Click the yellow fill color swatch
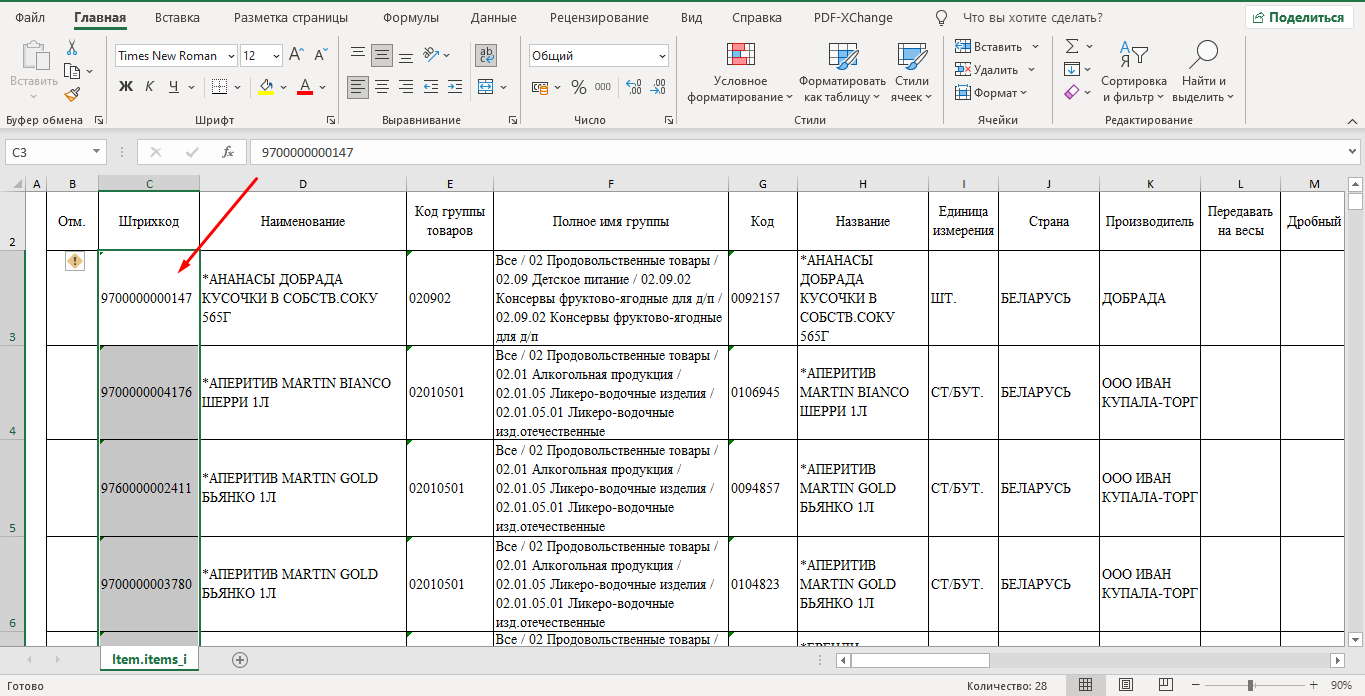 (265, 88)
